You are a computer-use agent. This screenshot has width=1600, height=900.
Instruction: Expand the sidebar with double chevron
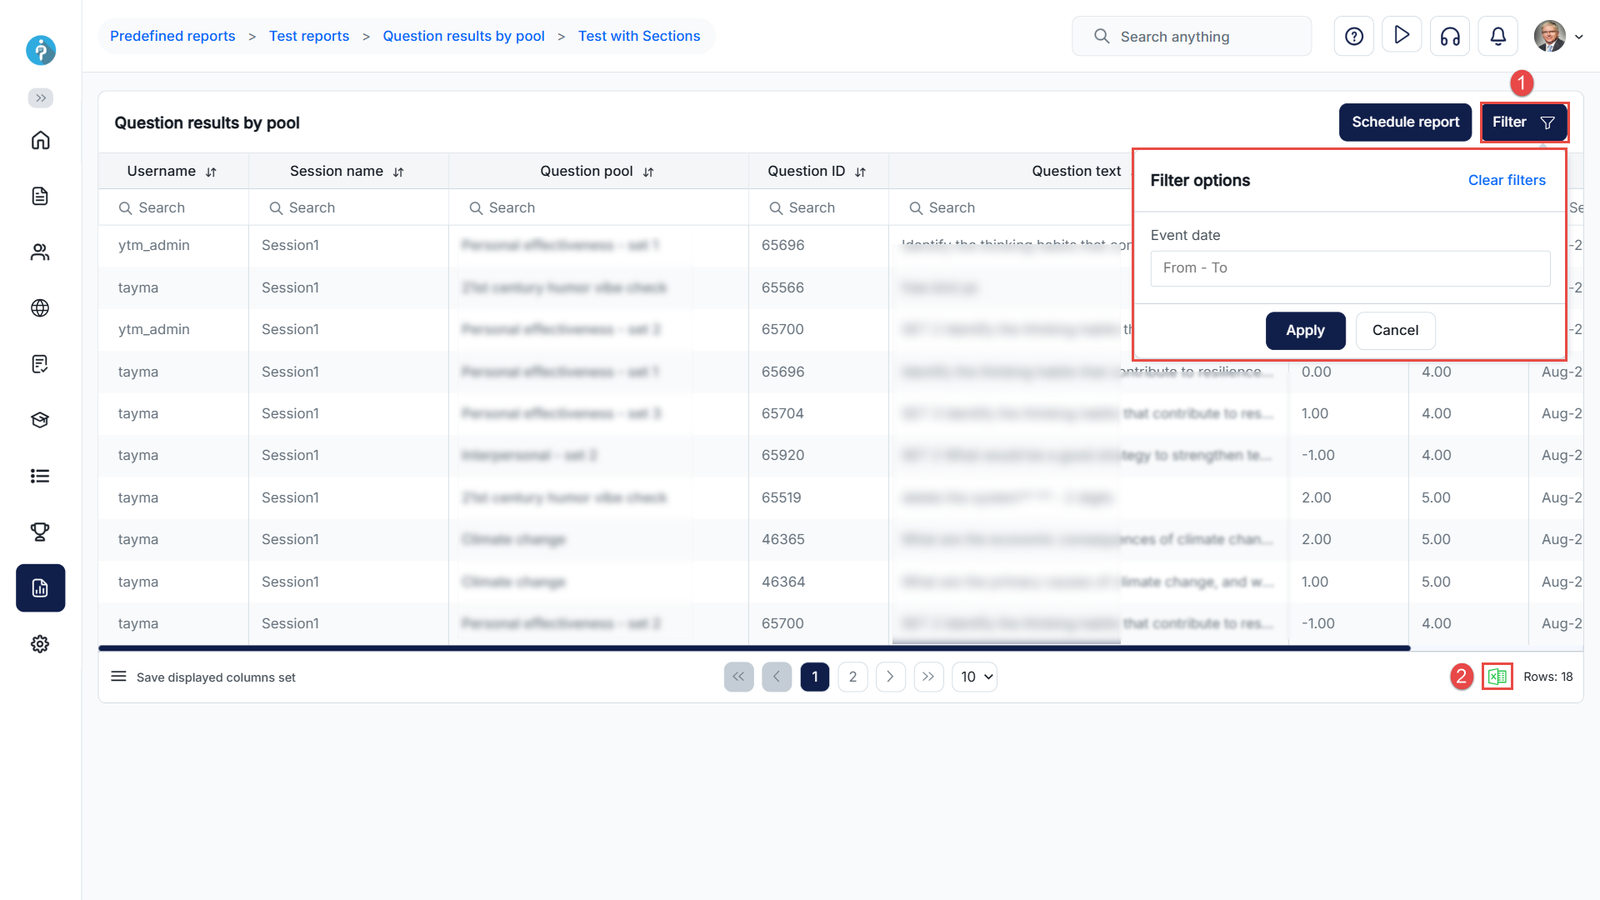40,98
